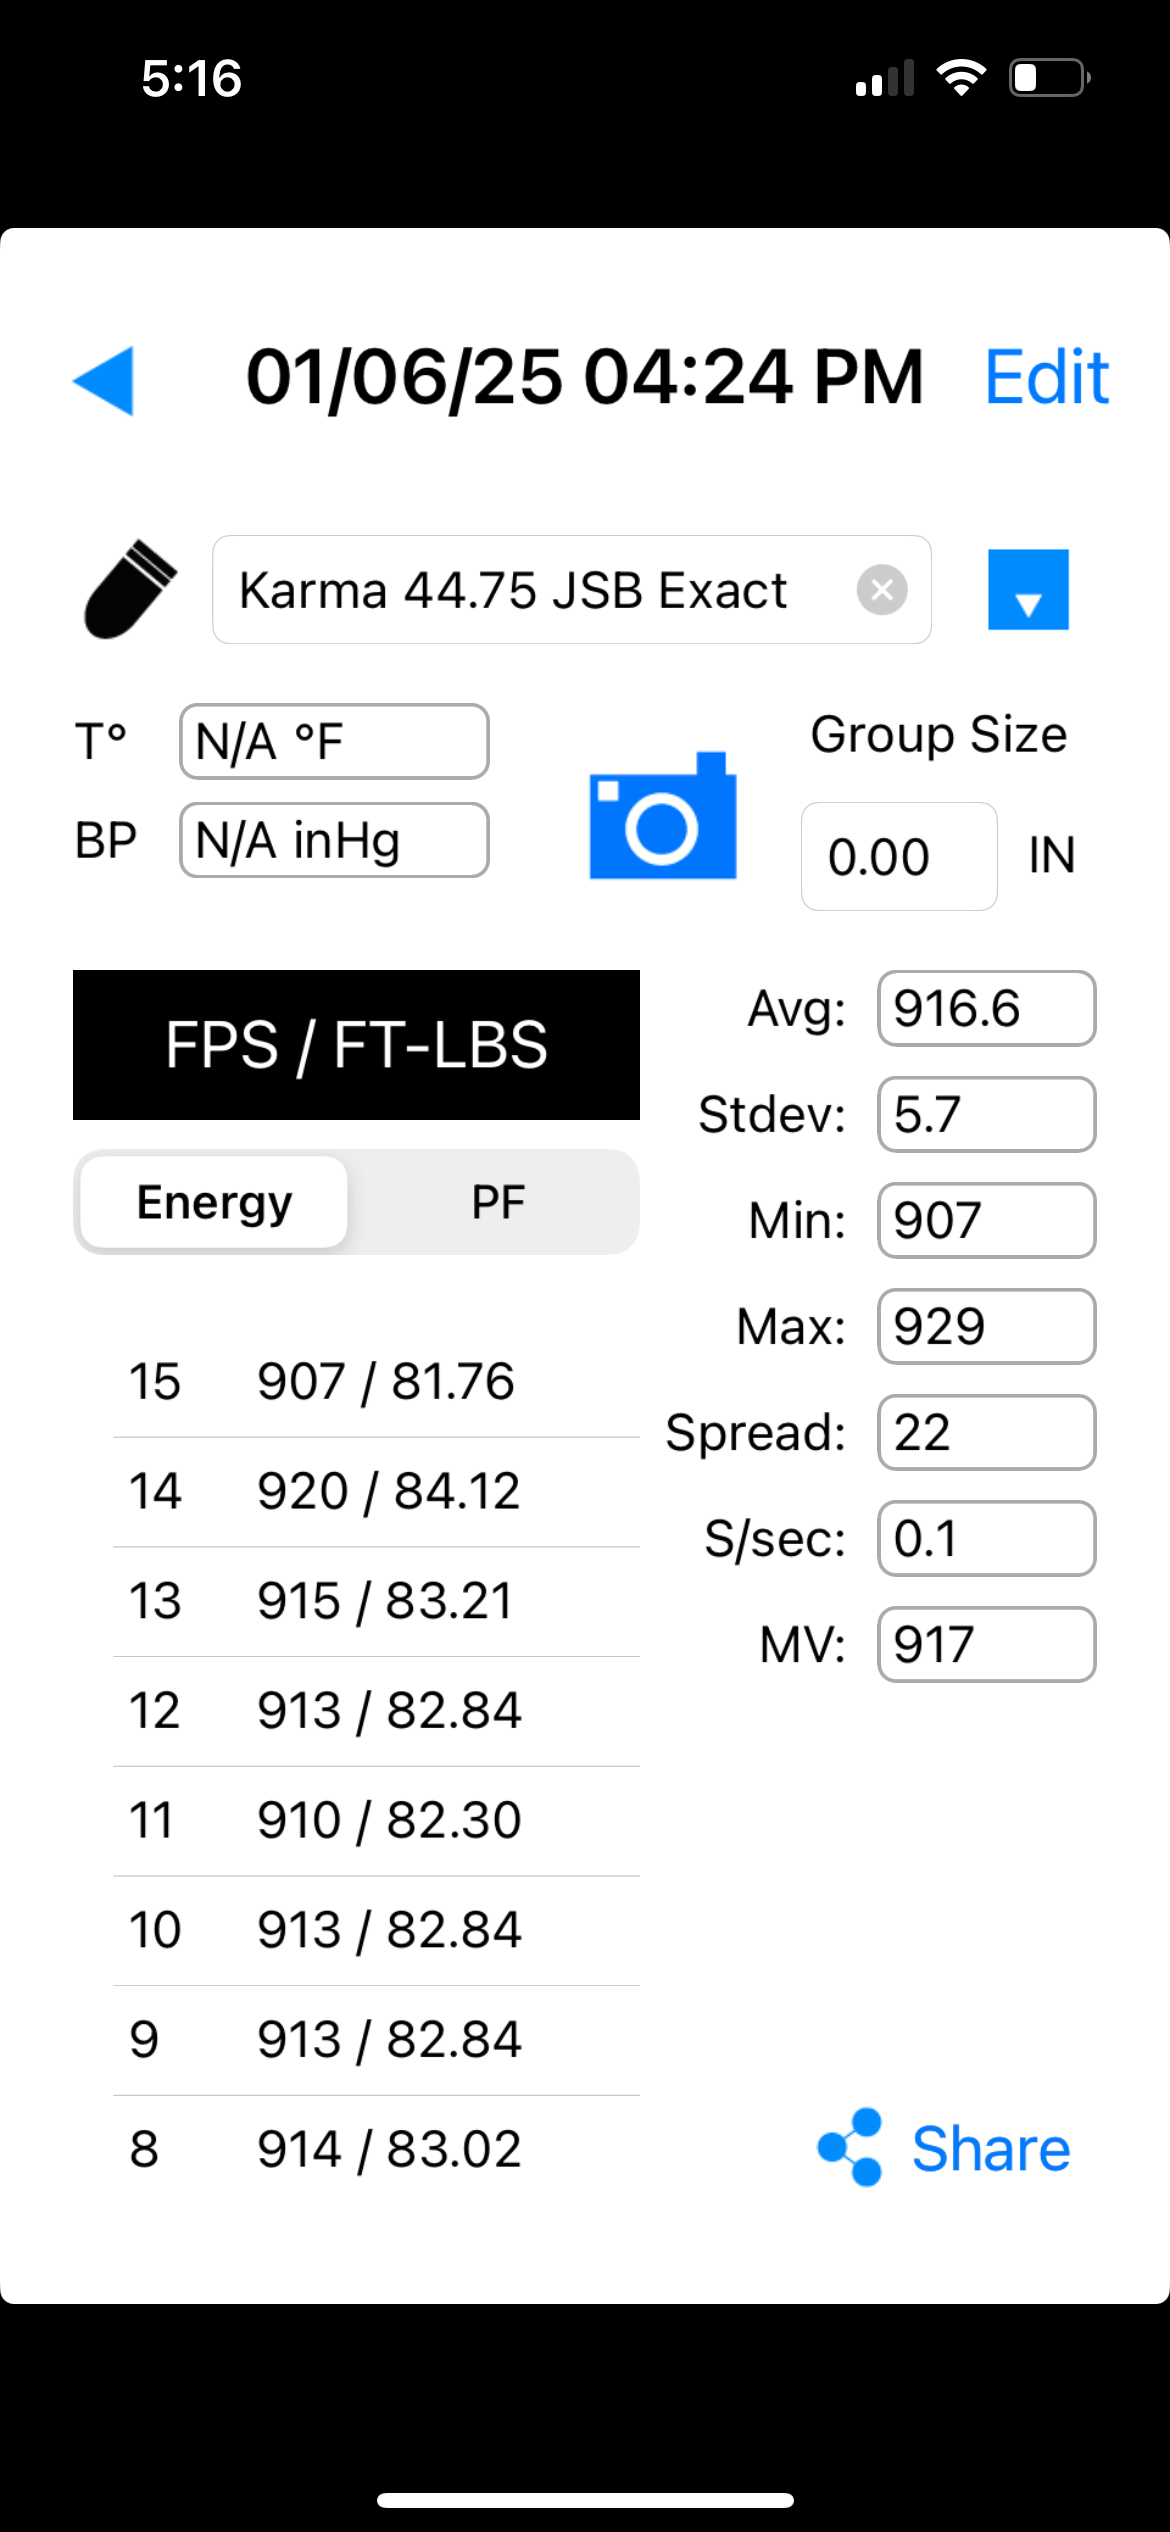Tap the battery indicator icon
Screen dimensions: 1170x2532
pos(1050,77)
